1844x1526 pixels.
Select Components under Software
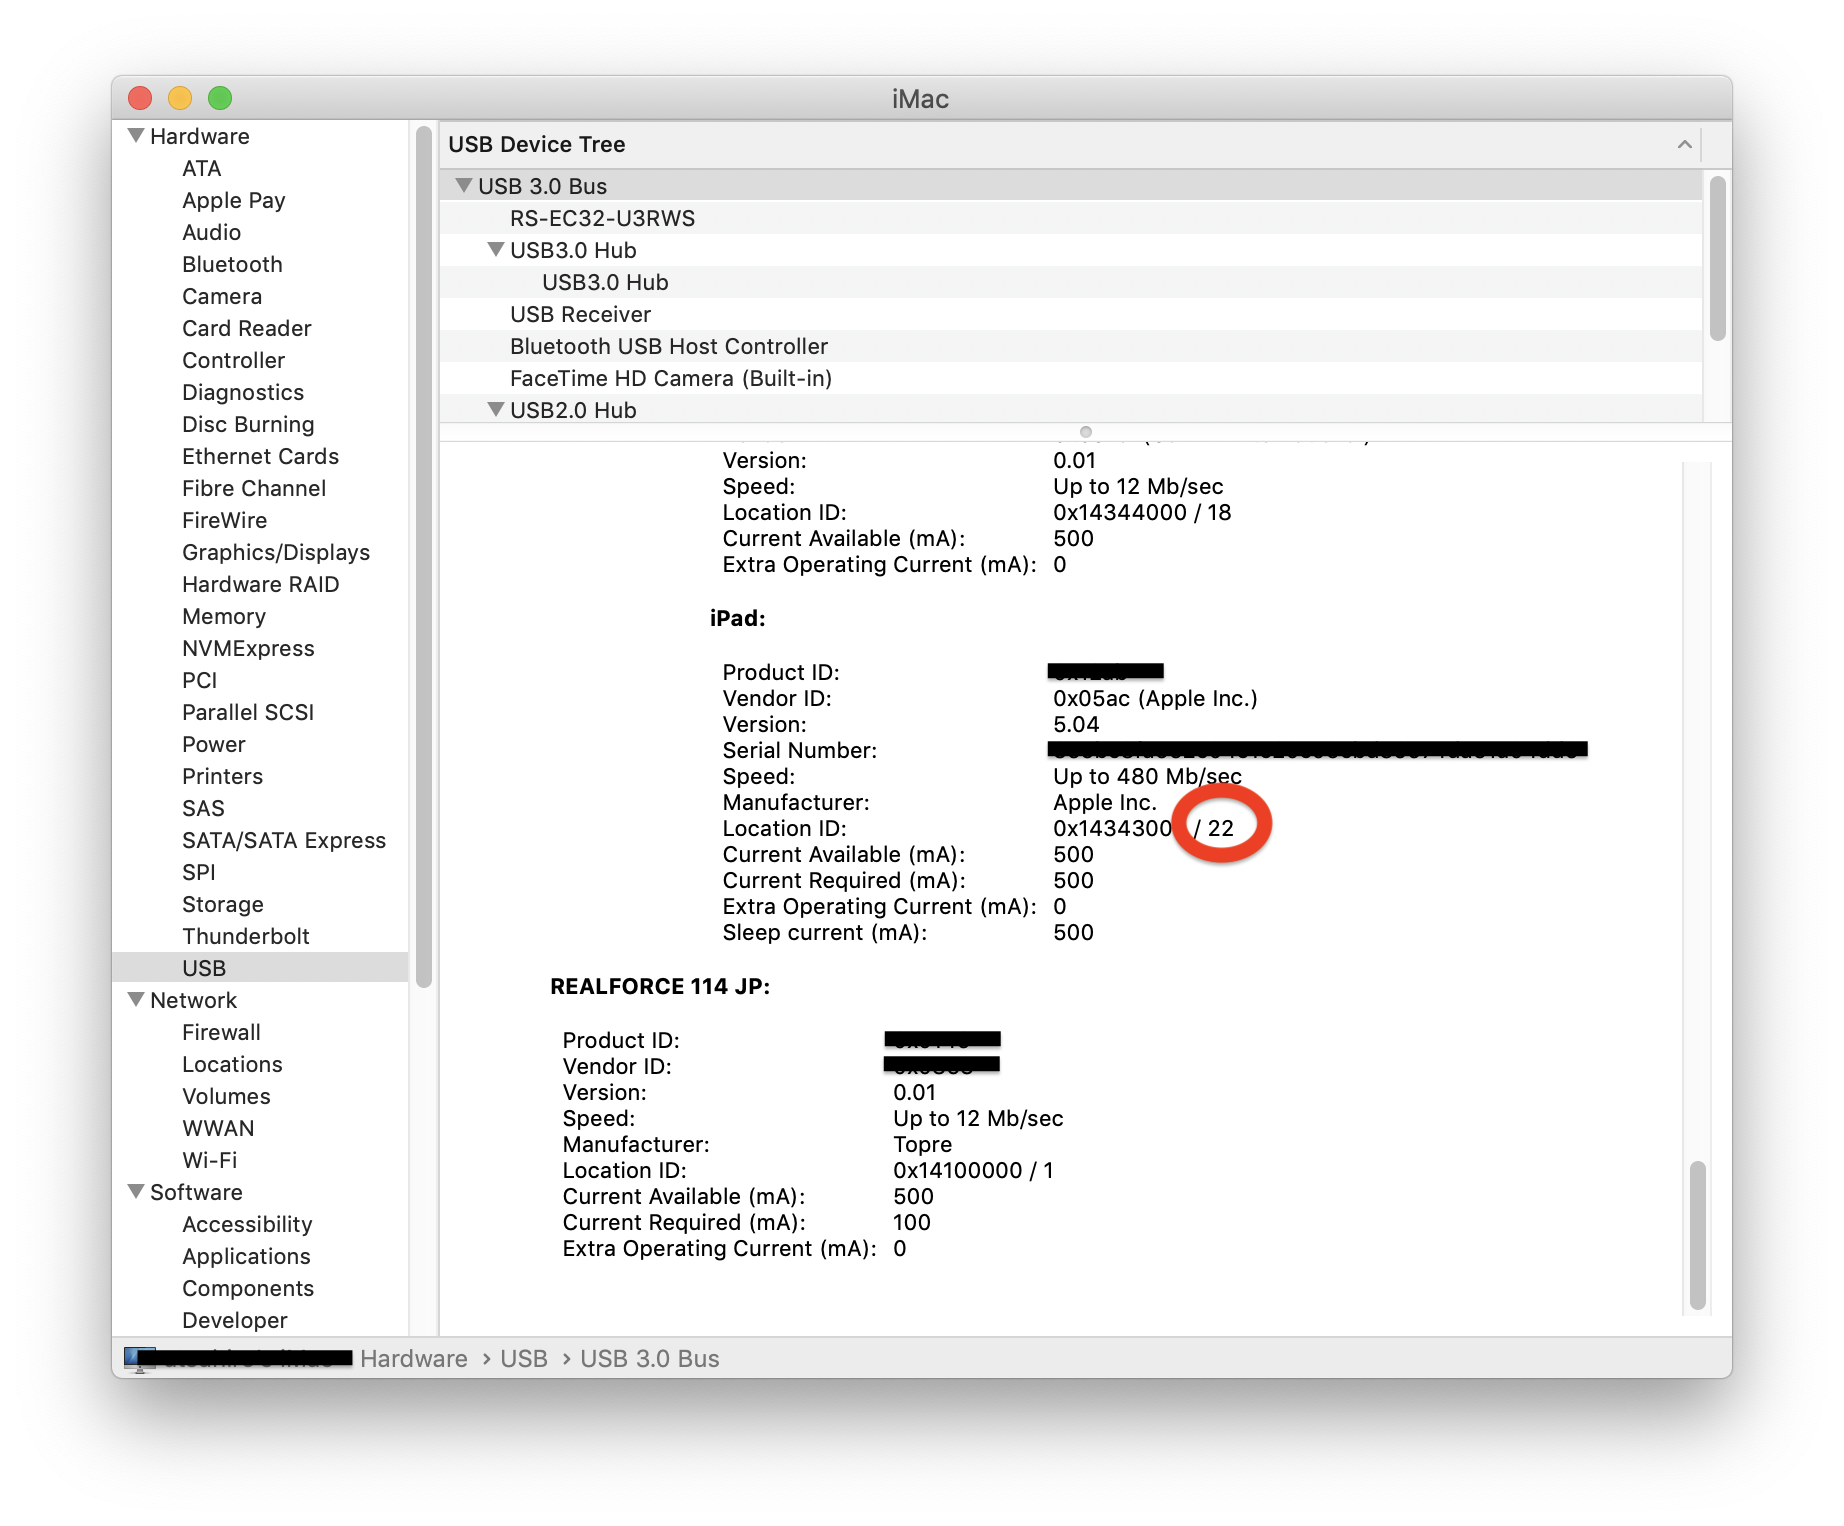(248, 1288)
